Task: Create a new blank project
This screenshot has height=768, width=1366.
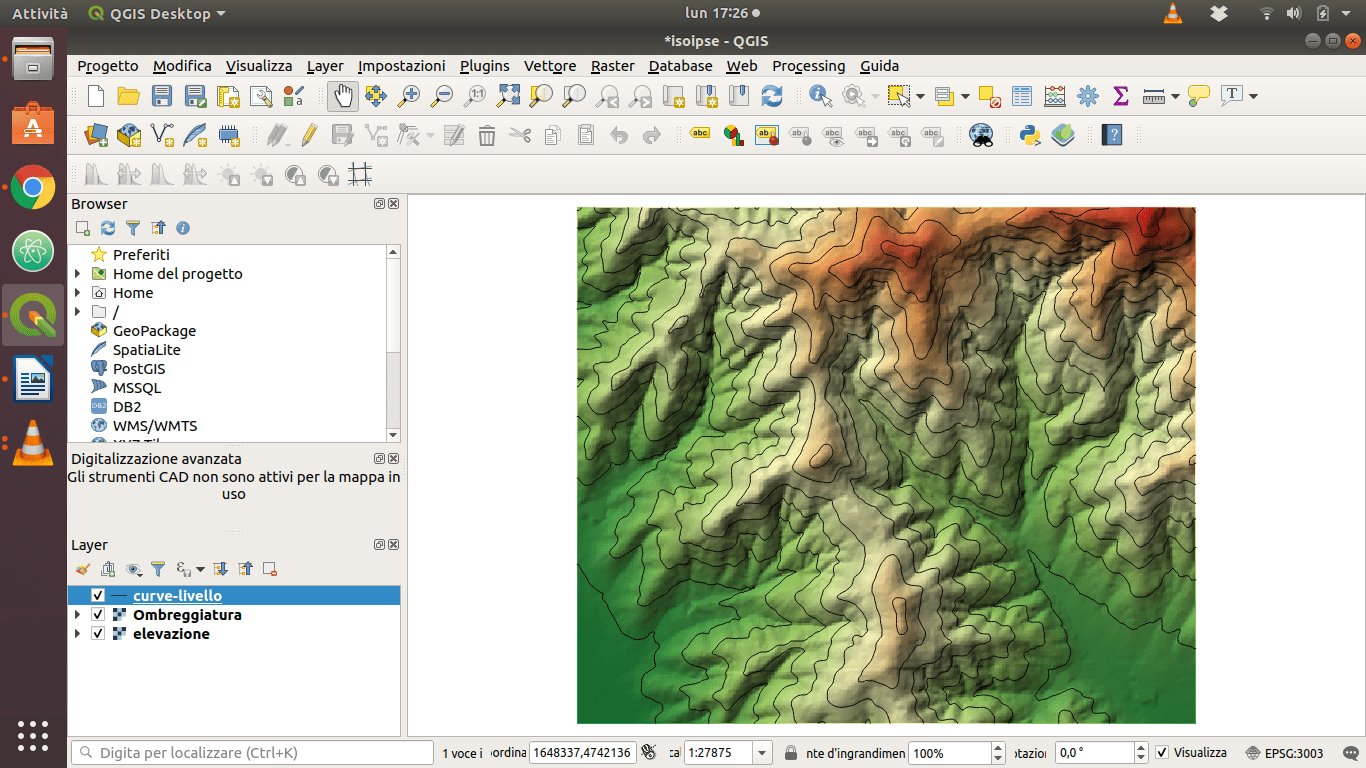Action: (96, 96)
